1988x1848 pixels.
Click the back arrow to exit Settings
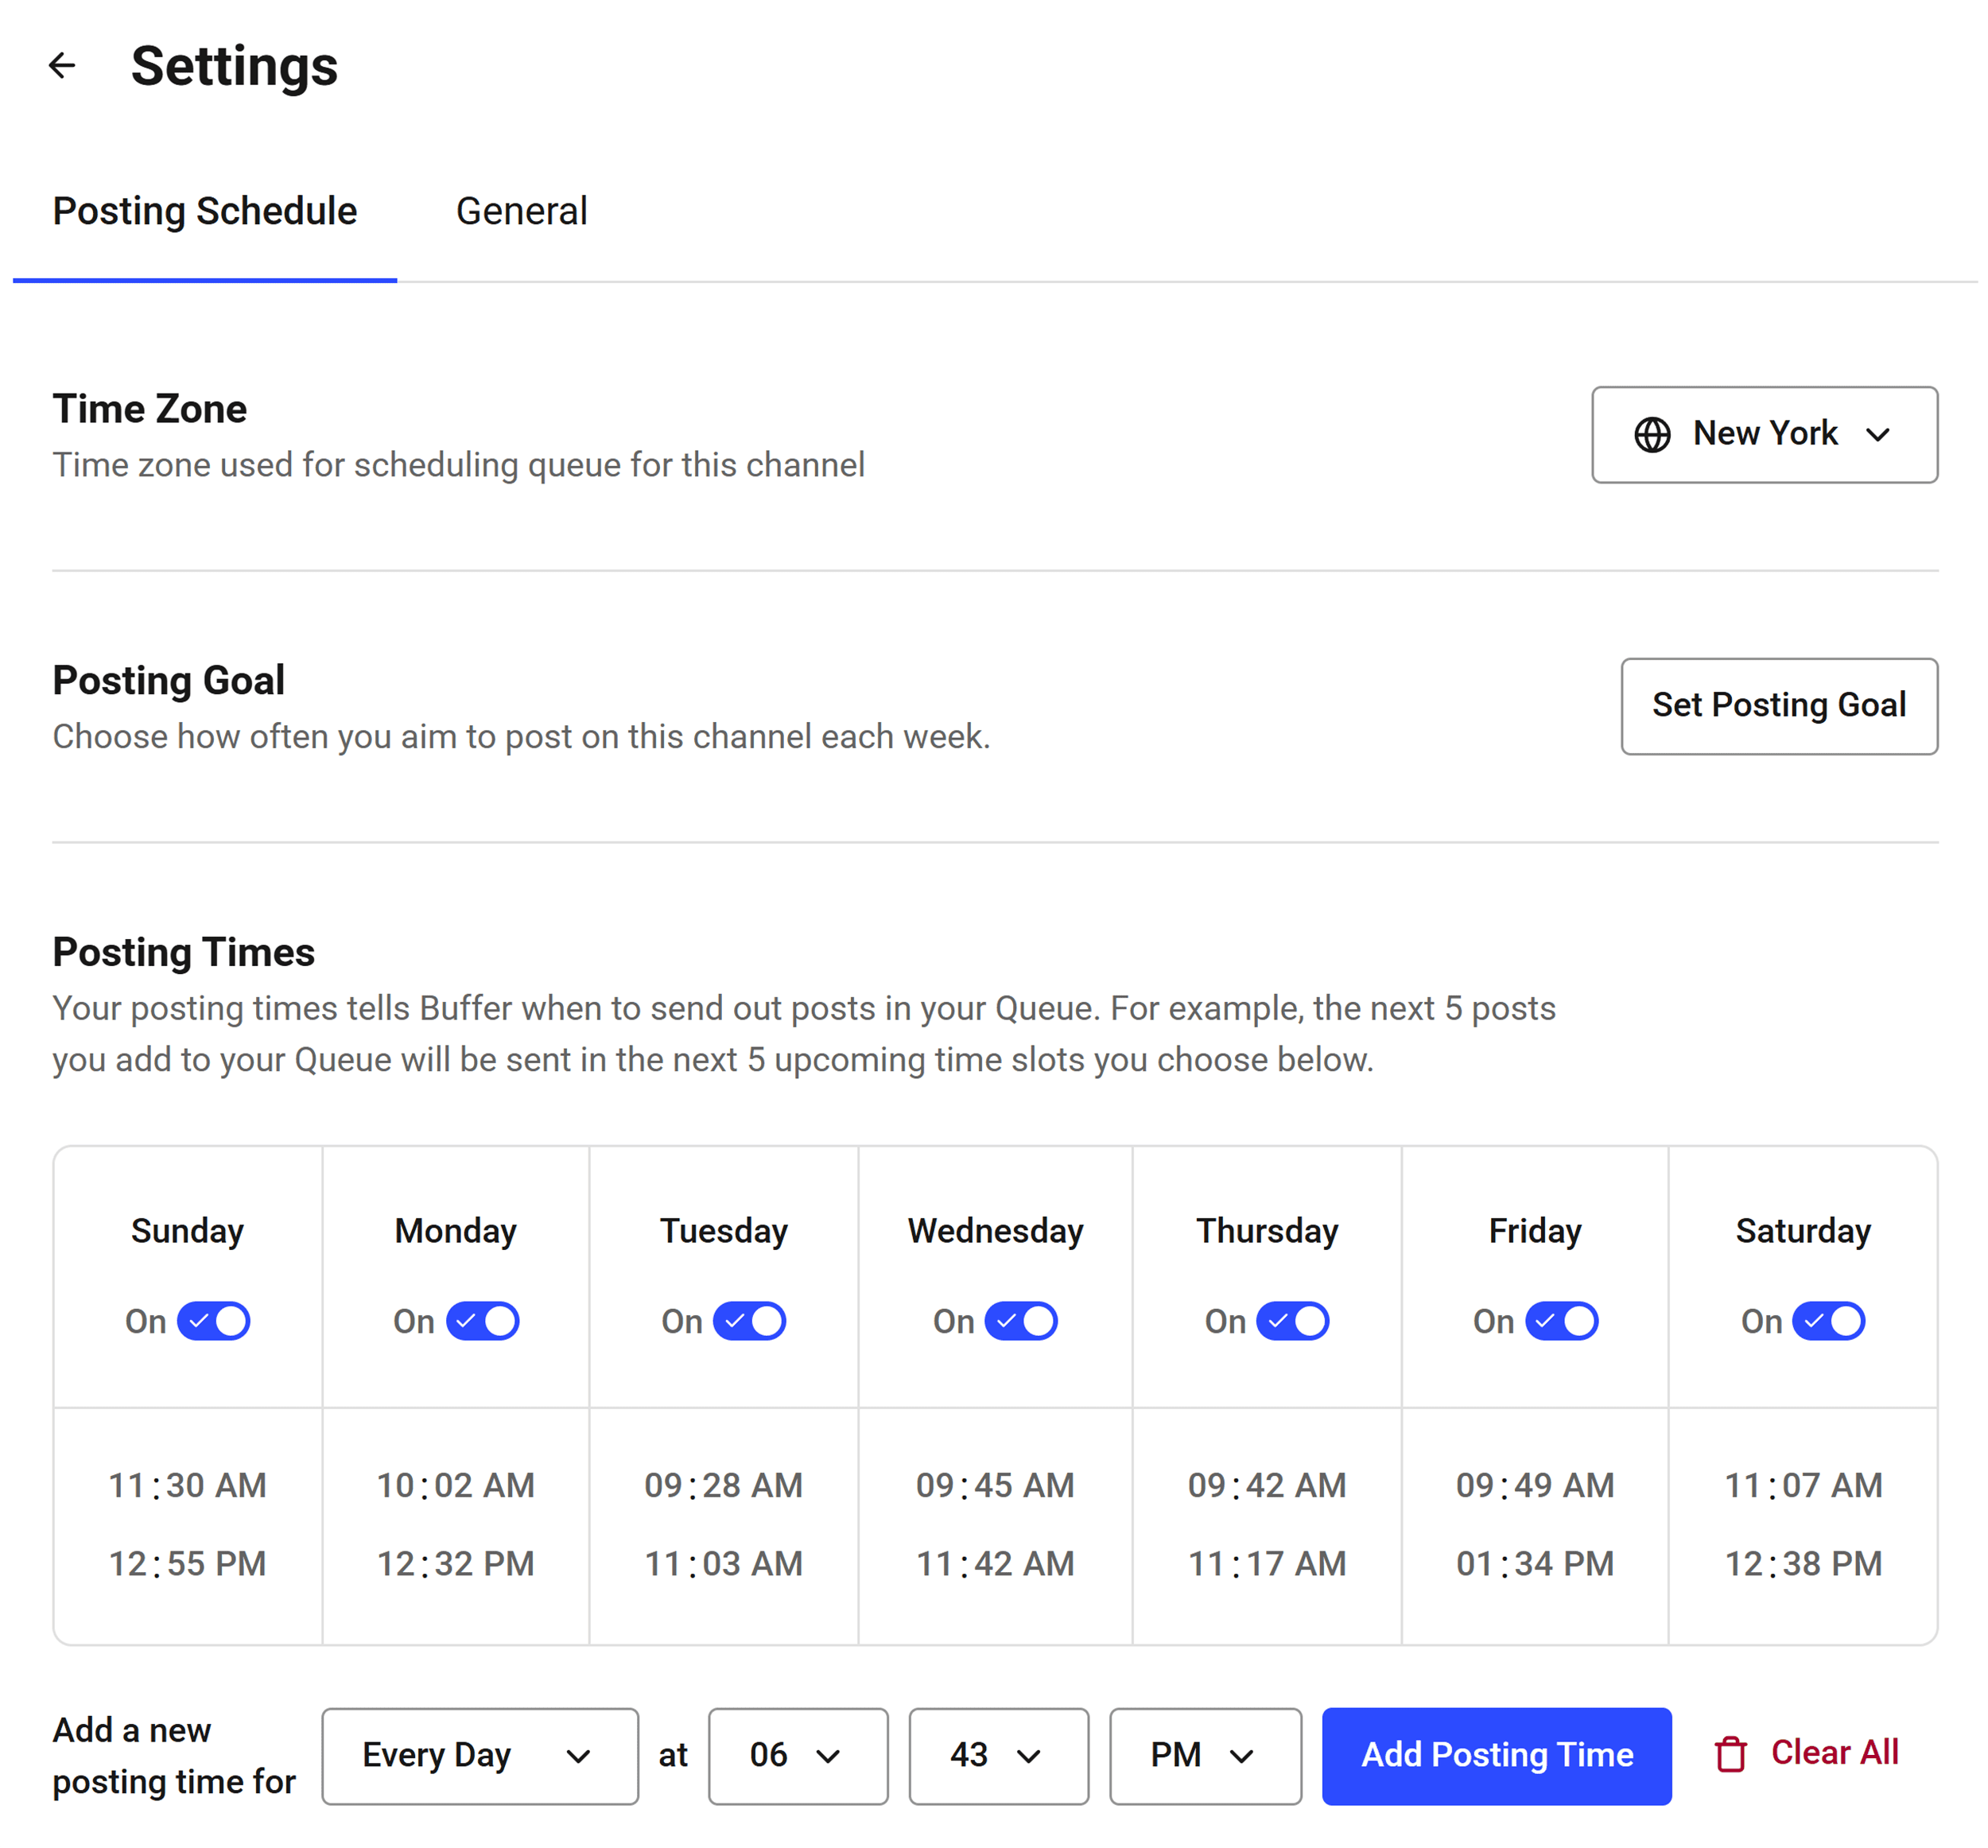62,66
